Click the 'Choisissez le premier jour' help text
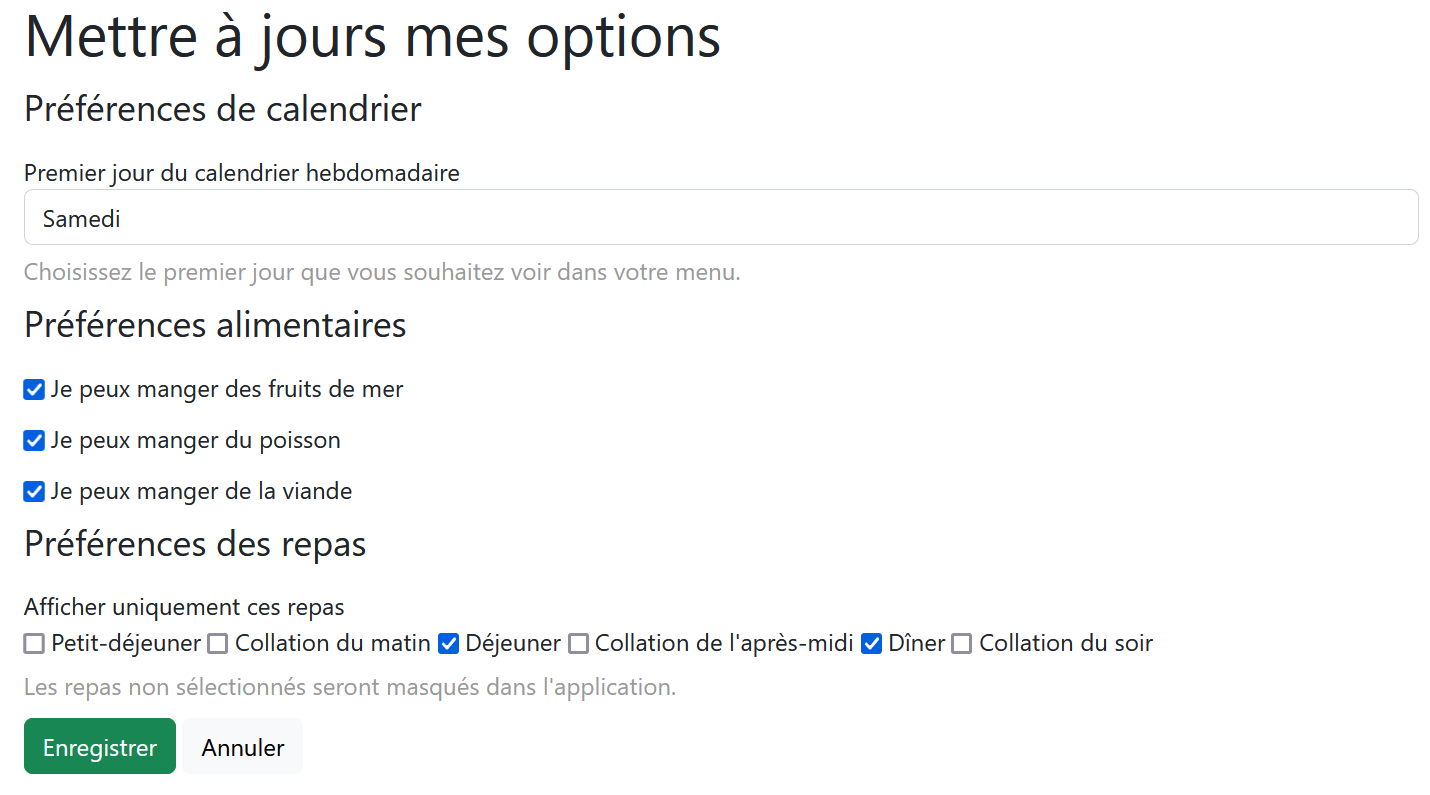 click(382, 272)
